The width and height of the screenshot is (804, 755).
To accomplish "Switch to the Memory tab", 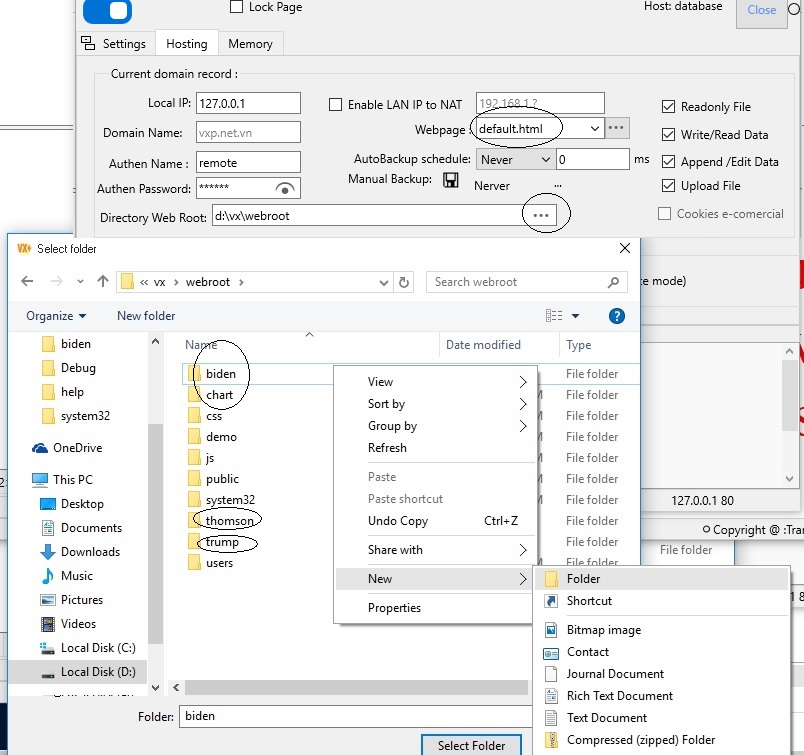I will 250,44.
